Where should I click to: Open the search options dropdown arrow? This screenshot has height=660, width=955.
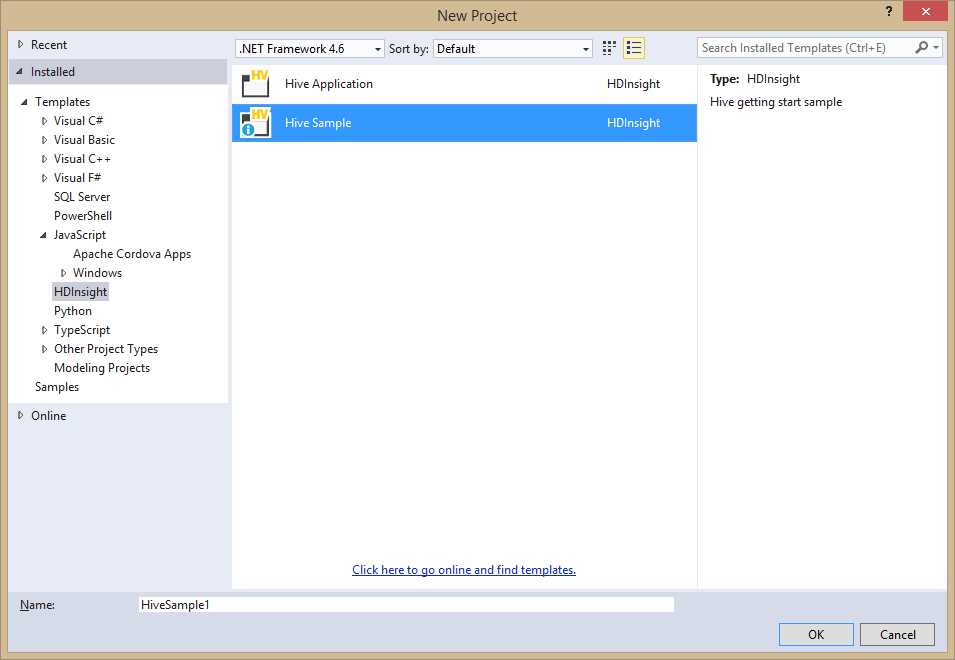[936, 47]
